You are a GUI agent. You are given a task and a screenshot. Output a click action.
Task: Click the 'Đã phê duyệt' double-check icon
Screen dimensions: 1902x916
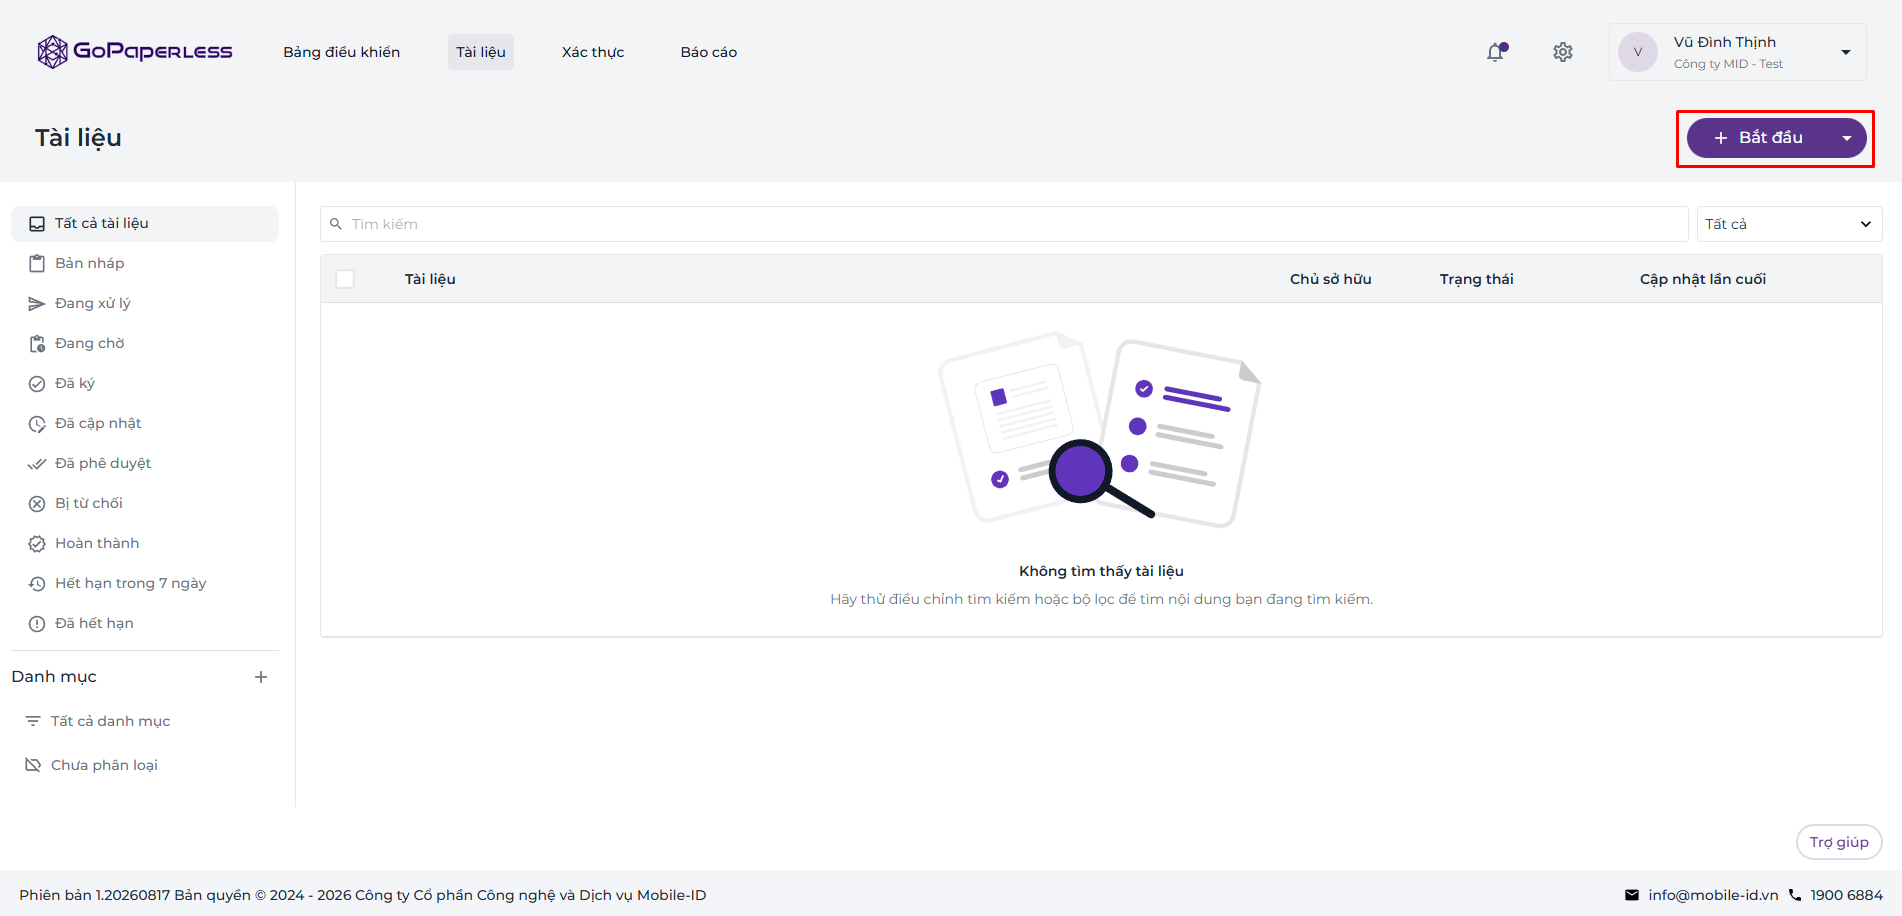(37, 464)
